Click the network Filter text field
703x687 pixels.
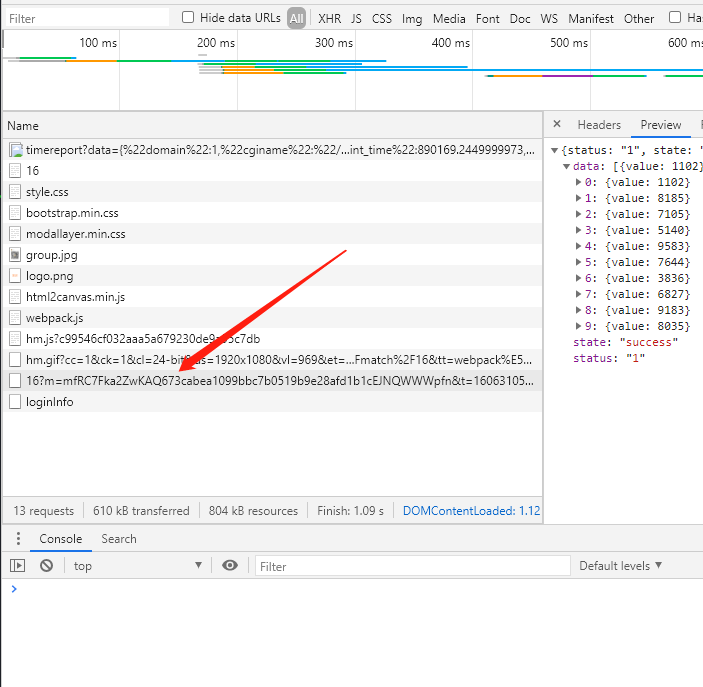click(87, 18)
